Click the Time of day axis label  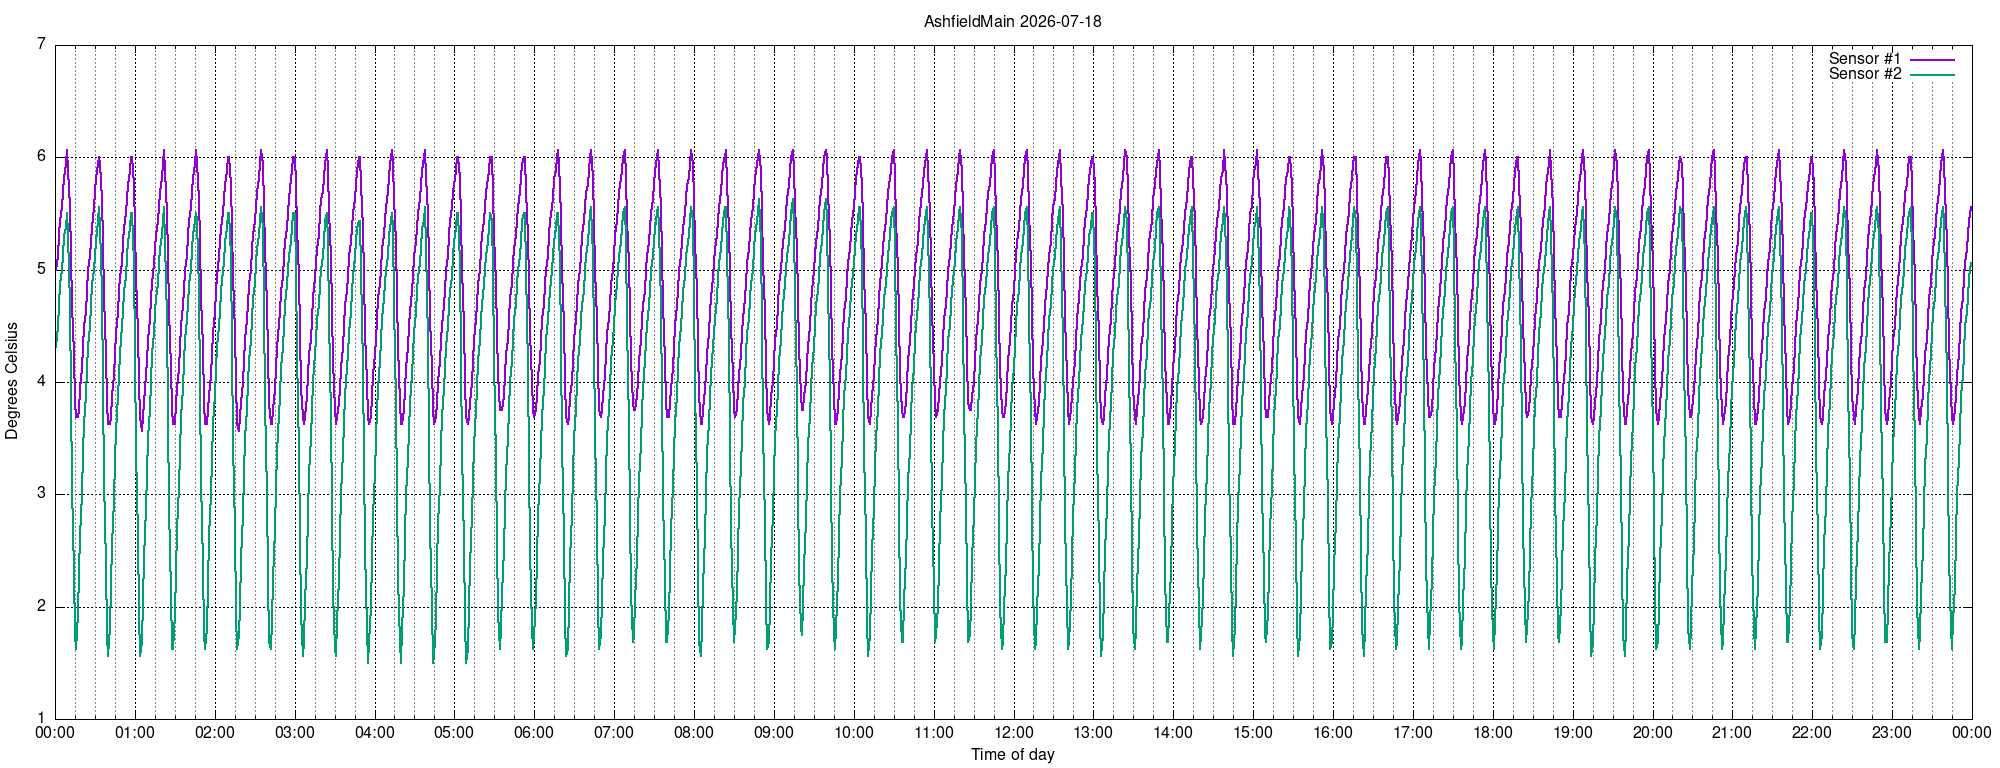[1012, 754]
